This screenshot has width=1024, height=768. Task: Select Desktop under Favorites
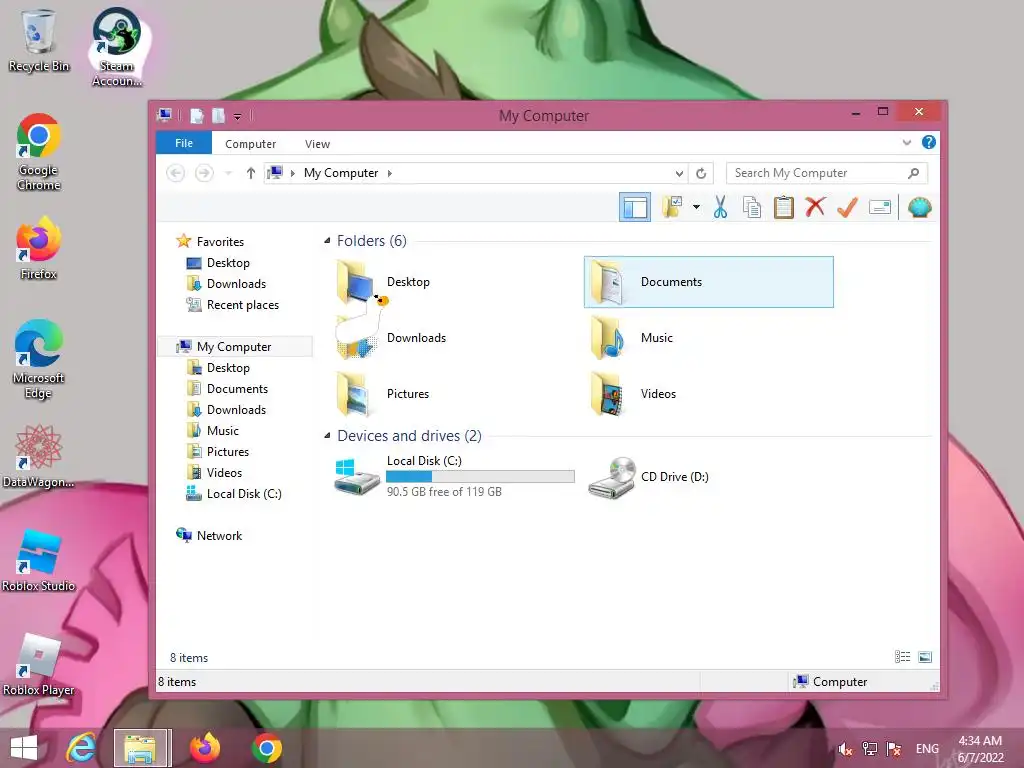[227, 263]
